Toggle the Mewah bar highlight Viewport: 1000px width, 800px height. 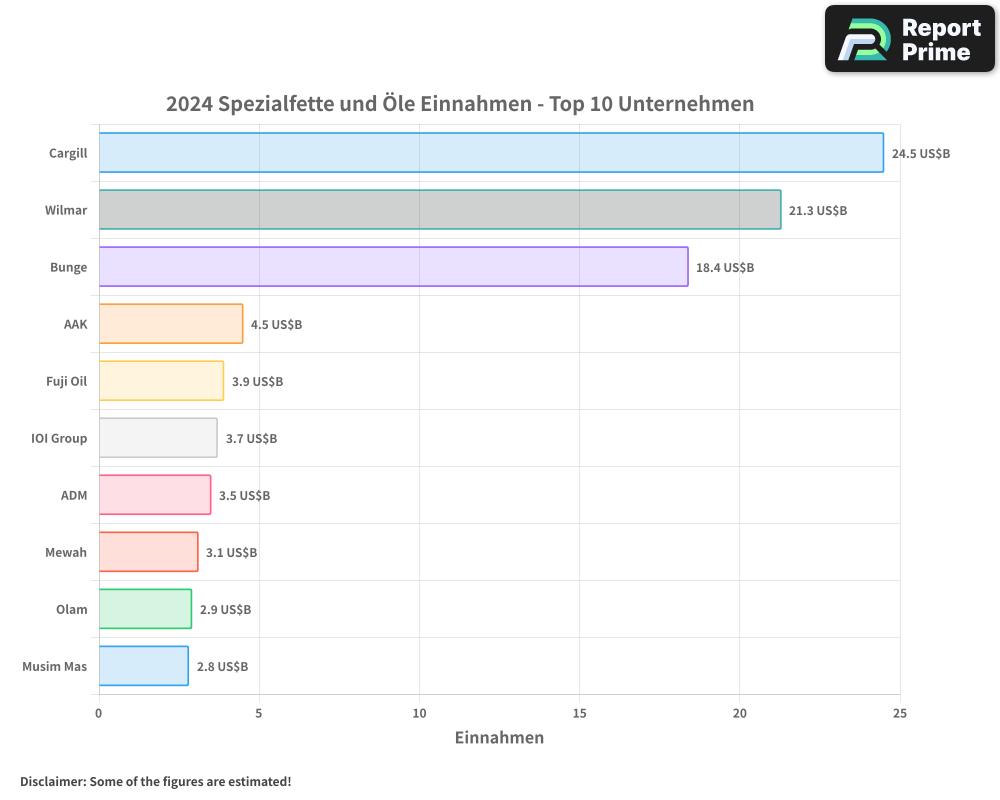(147, 552)
